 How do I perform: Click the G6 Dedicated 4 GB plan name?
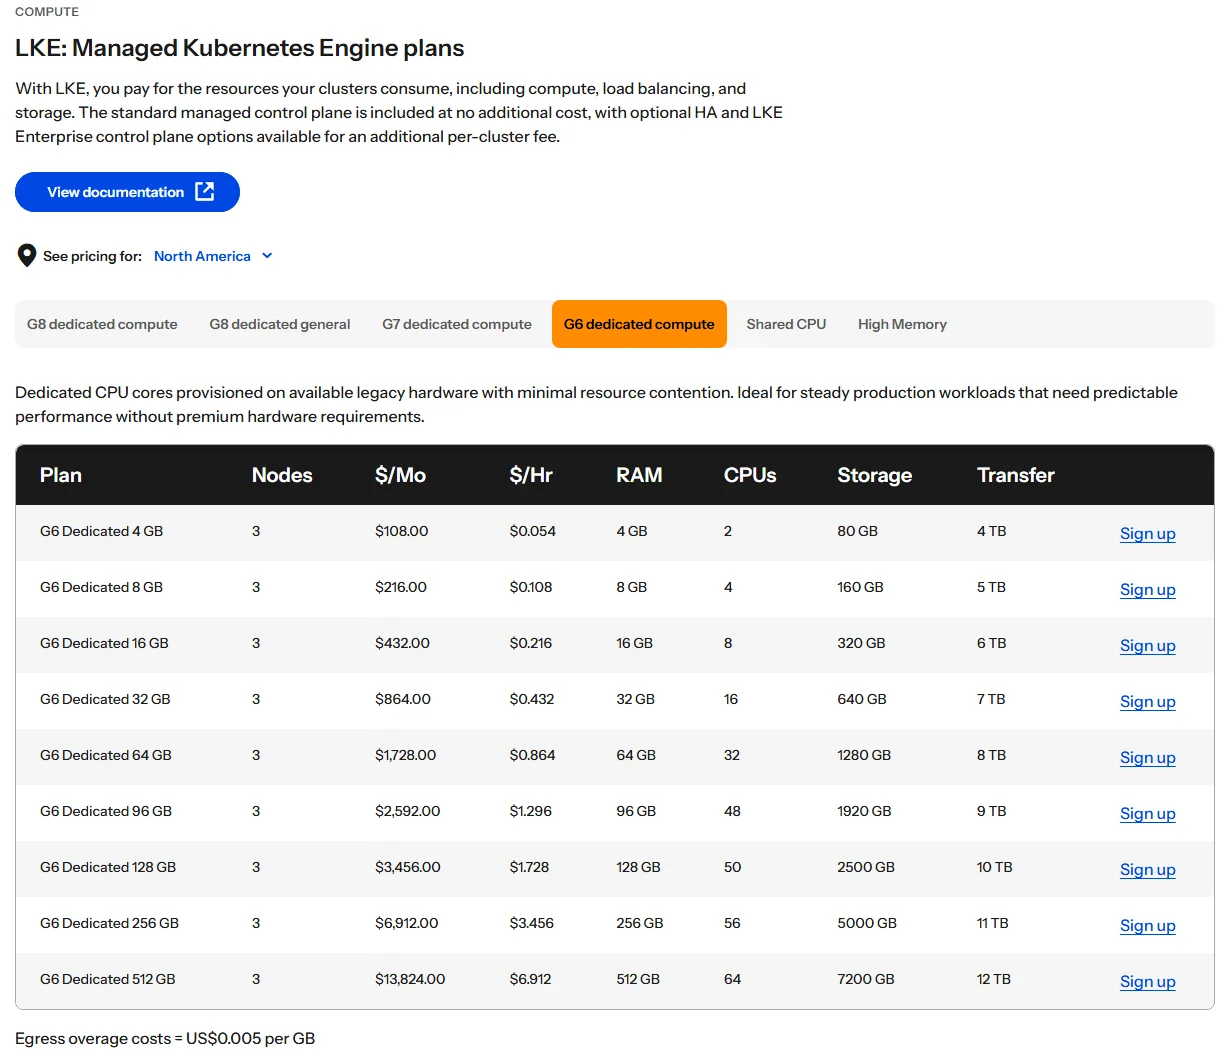(101, 531)
